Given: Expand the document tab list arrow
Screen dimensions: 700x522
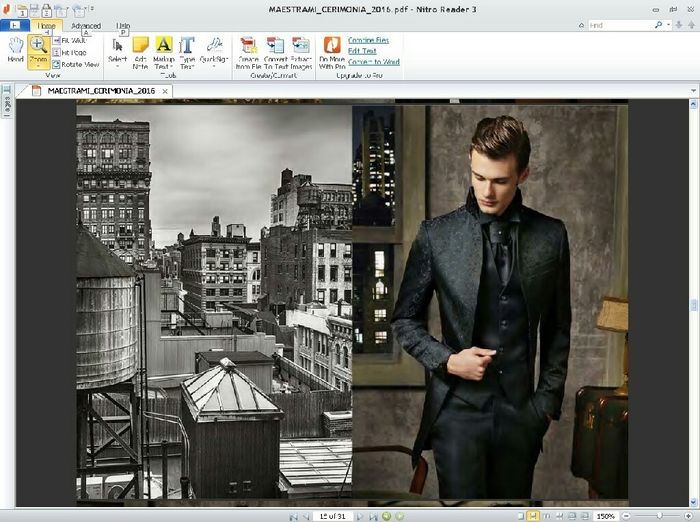Looking at the screenshot, I should (691, 90).
